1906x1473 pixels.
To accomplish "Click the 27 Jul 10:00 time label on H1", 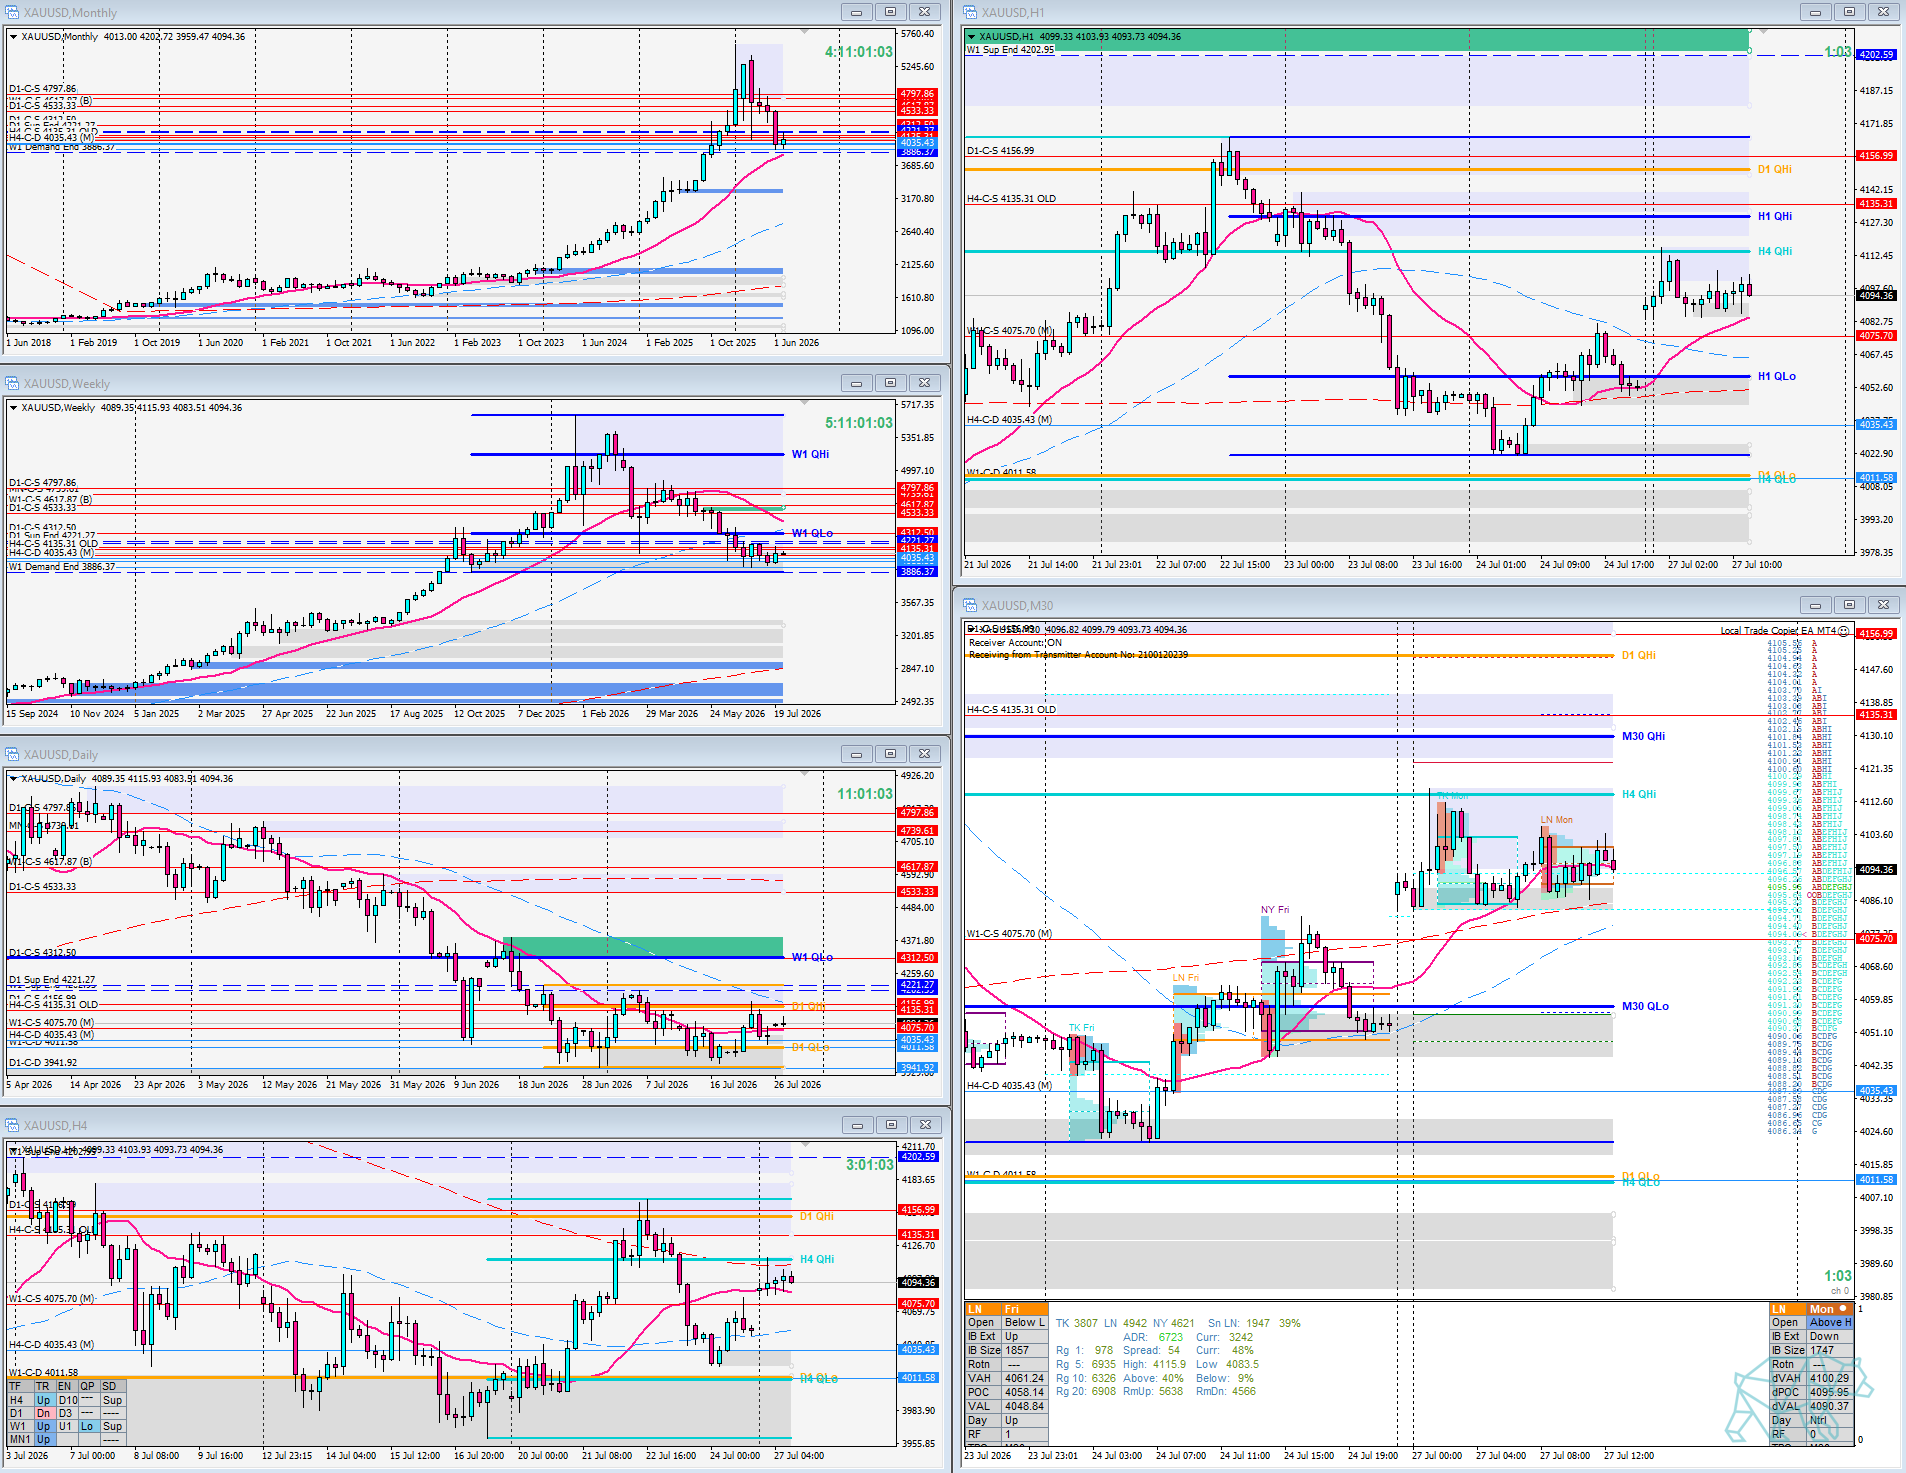I will (x=1757, y=565).
